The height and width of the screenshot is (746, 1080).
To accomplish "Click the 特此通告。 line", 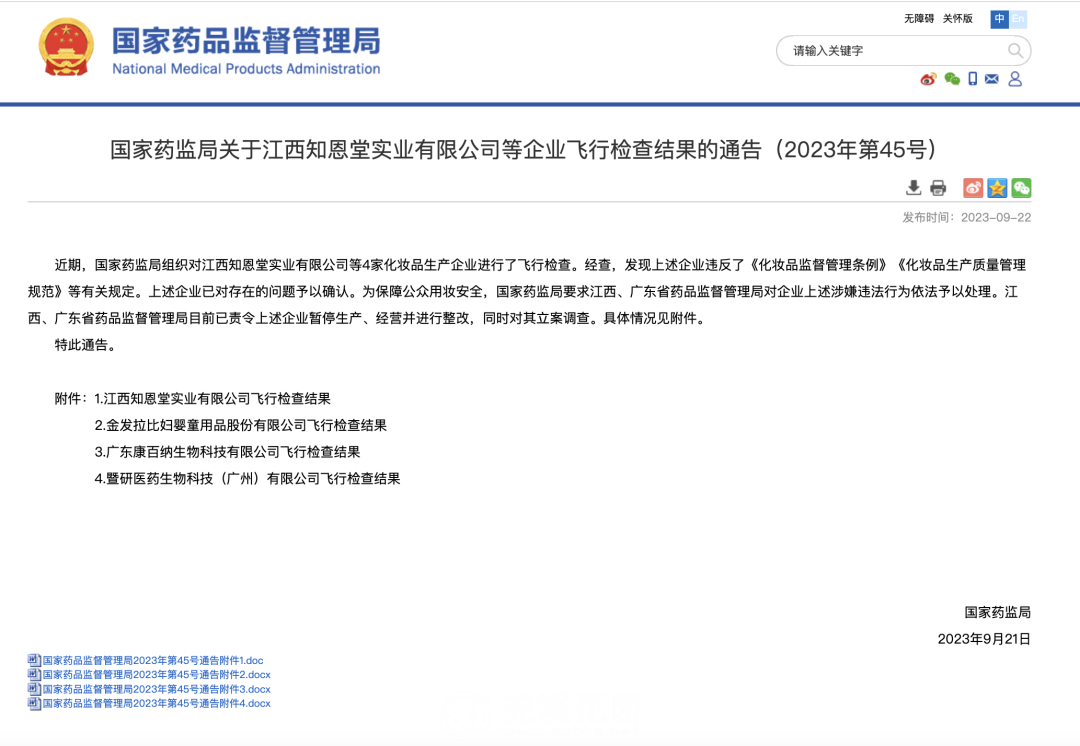I will point(86,345).
